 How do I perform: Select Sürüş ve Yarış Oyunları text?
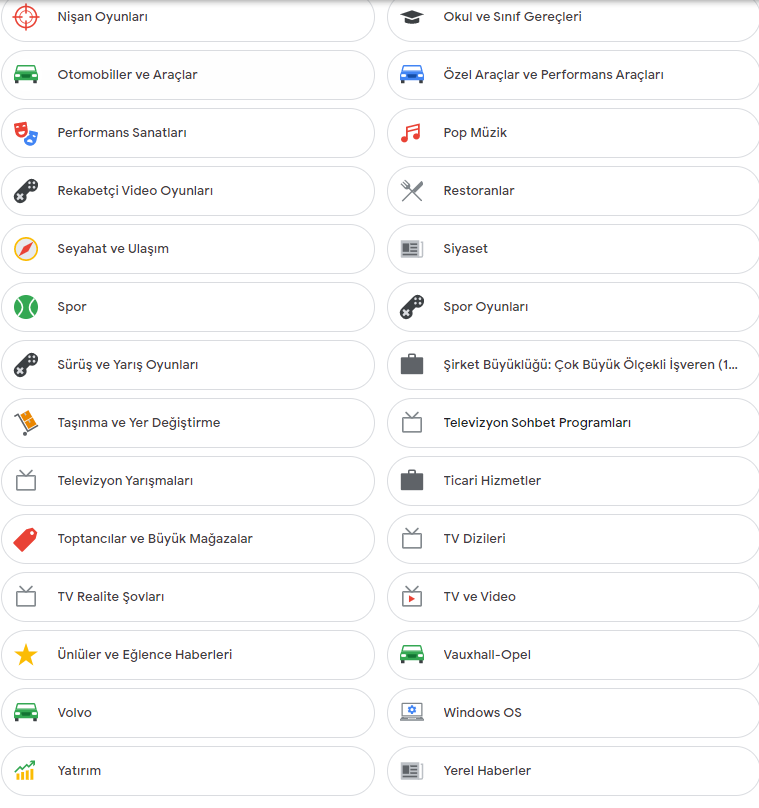click(128, 365)
